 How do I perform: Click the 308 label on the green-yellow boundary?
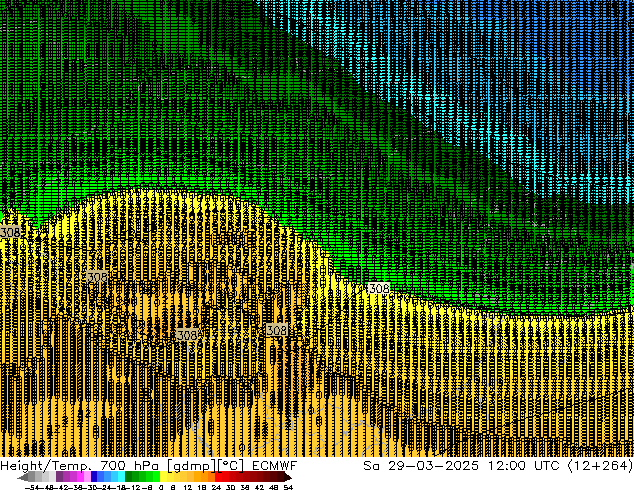tap(379, 288)
